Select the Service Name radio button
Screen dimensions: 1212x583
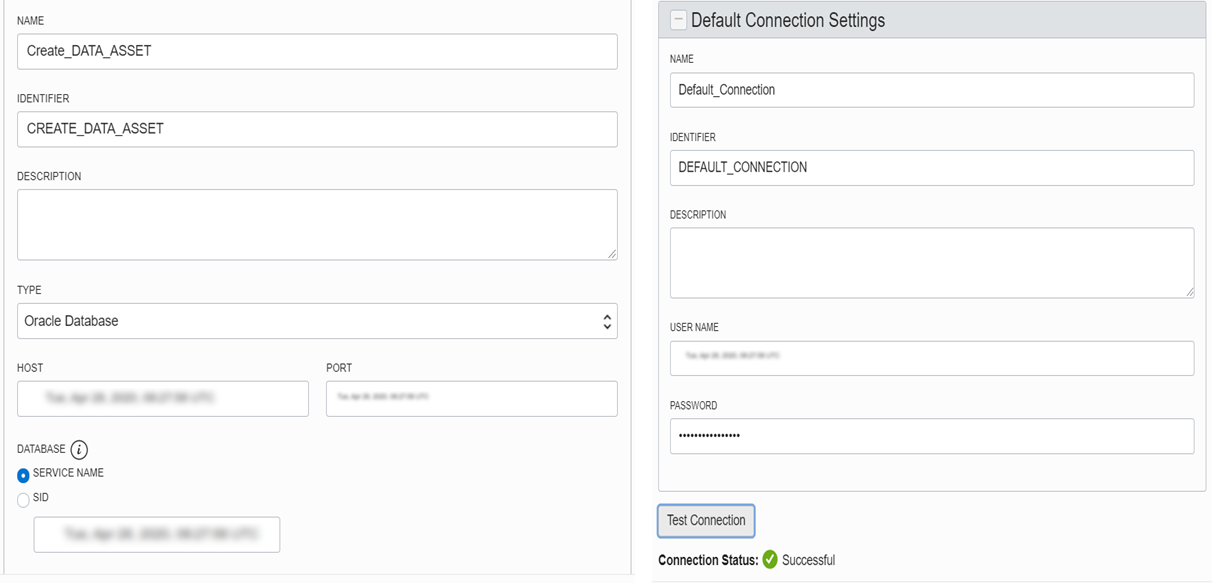click(23, 475)
